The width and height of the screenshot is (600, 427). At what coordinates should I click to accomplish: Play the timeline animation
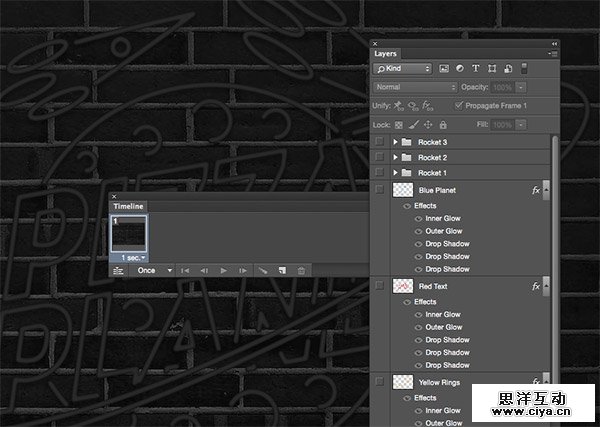pyautogui.click(x=223, y=270)
